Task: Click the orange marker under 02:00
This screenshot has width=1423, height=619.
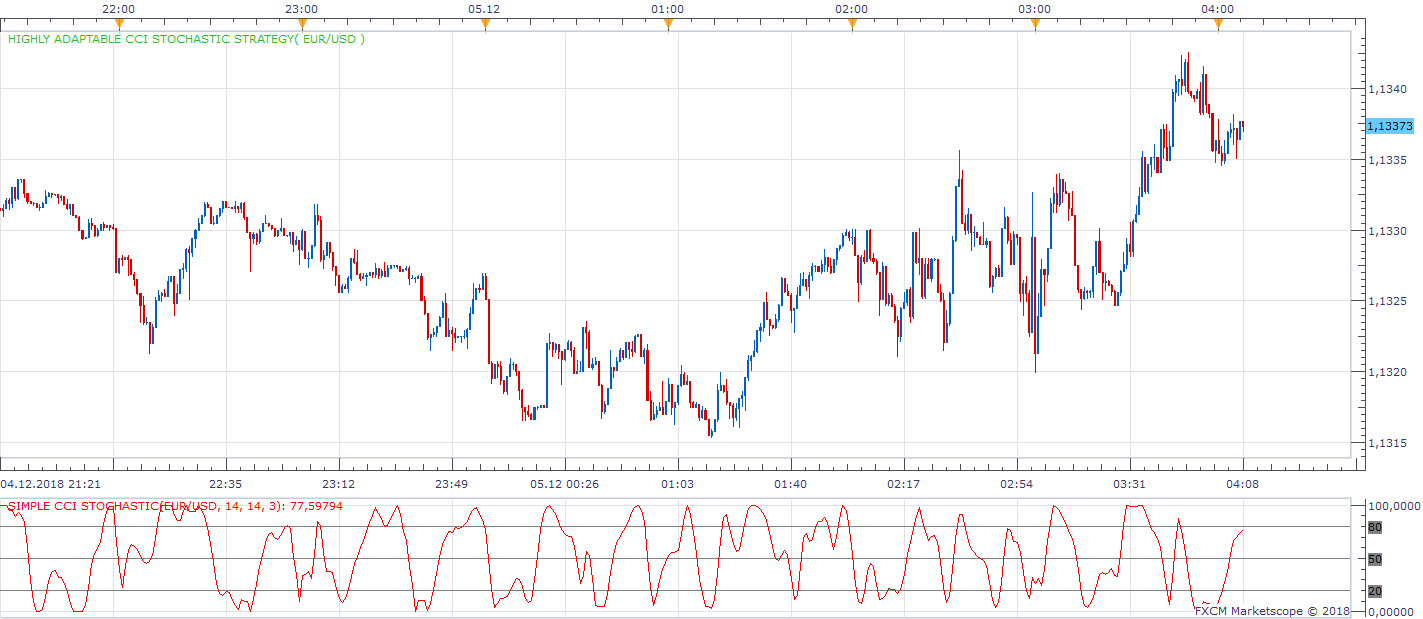Action: (851, 25)
